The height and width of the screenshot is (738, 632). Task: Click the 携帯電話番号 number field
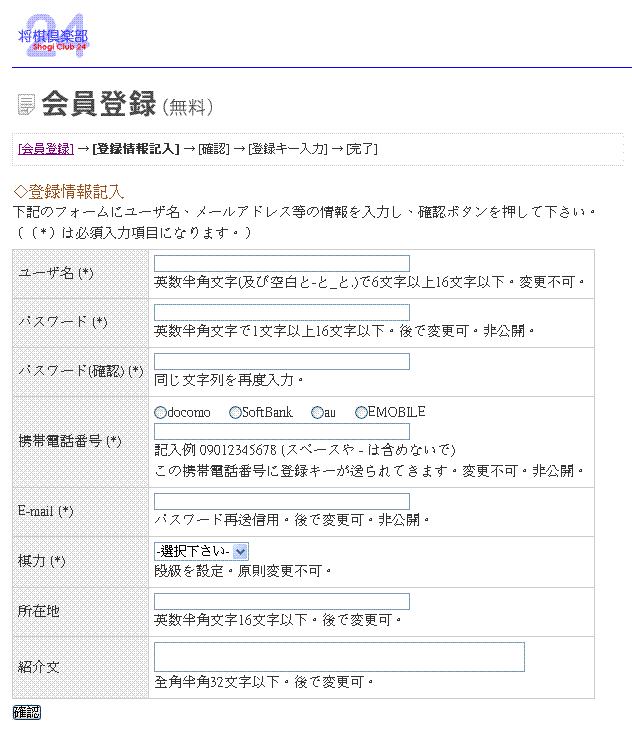pos(282,432)
